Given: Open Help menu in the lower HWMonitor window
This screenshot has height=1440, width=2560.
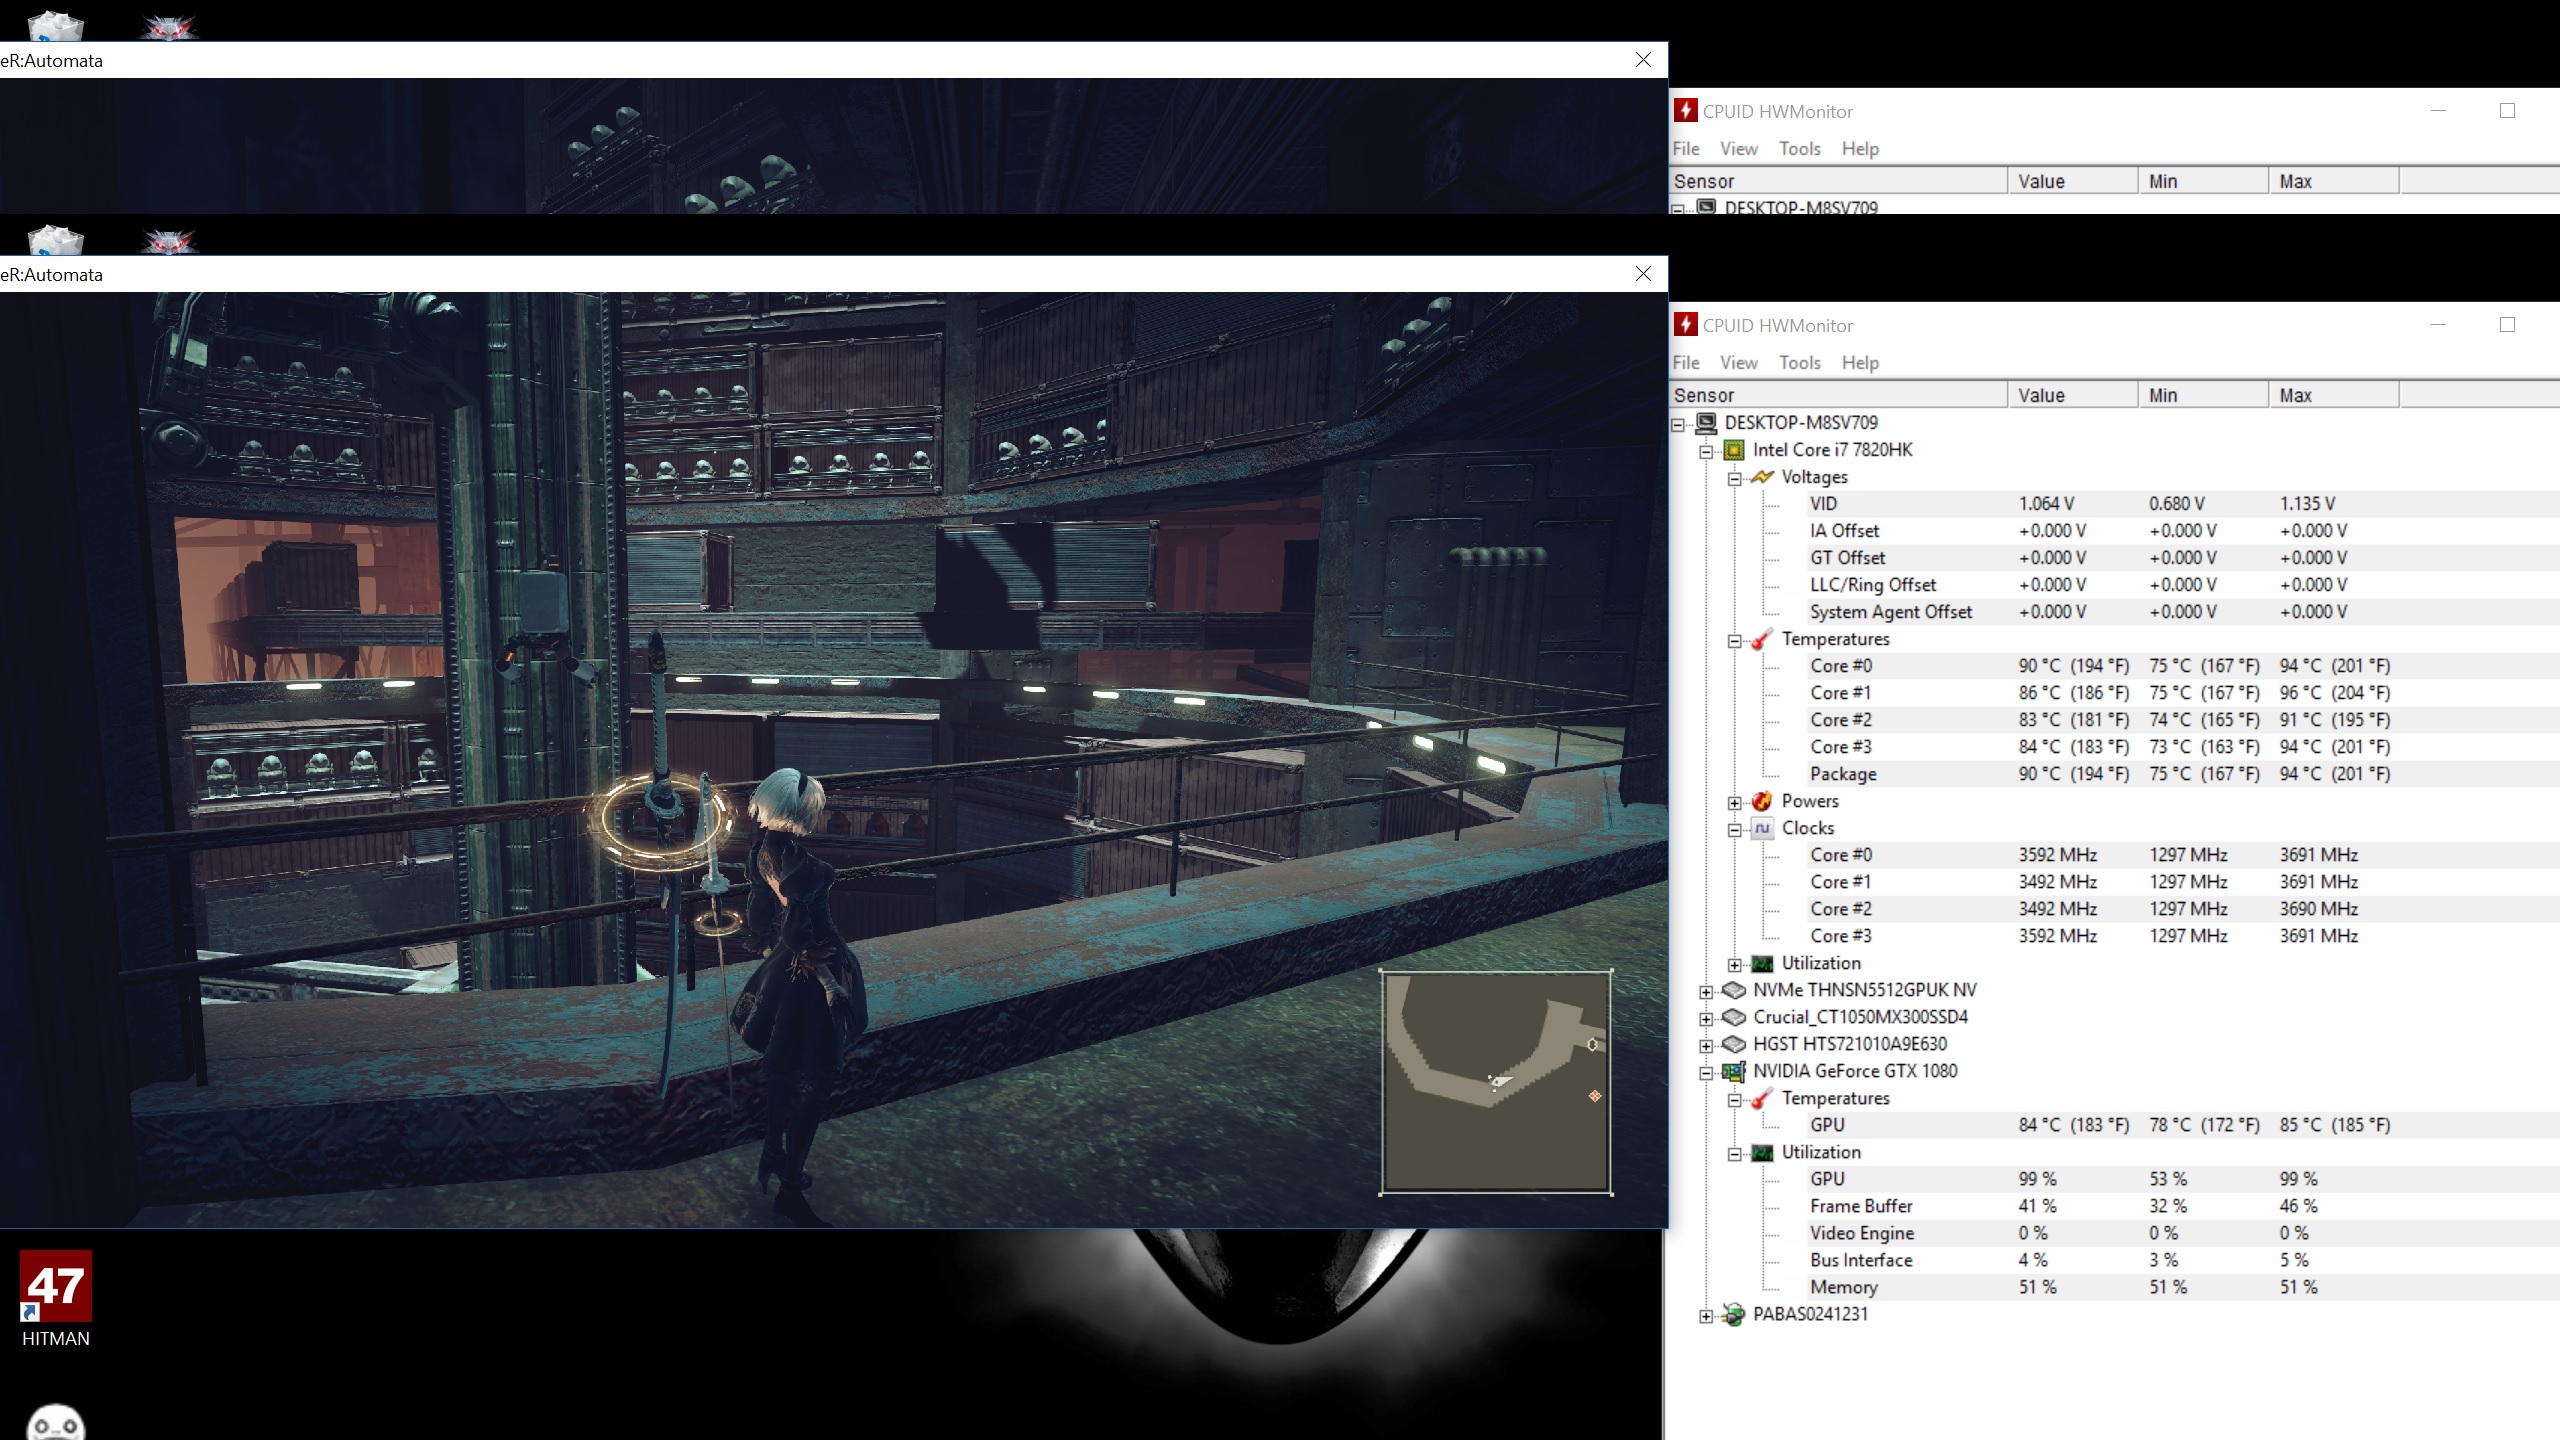Looking at the screenshot, I should tap(1860, 362).
